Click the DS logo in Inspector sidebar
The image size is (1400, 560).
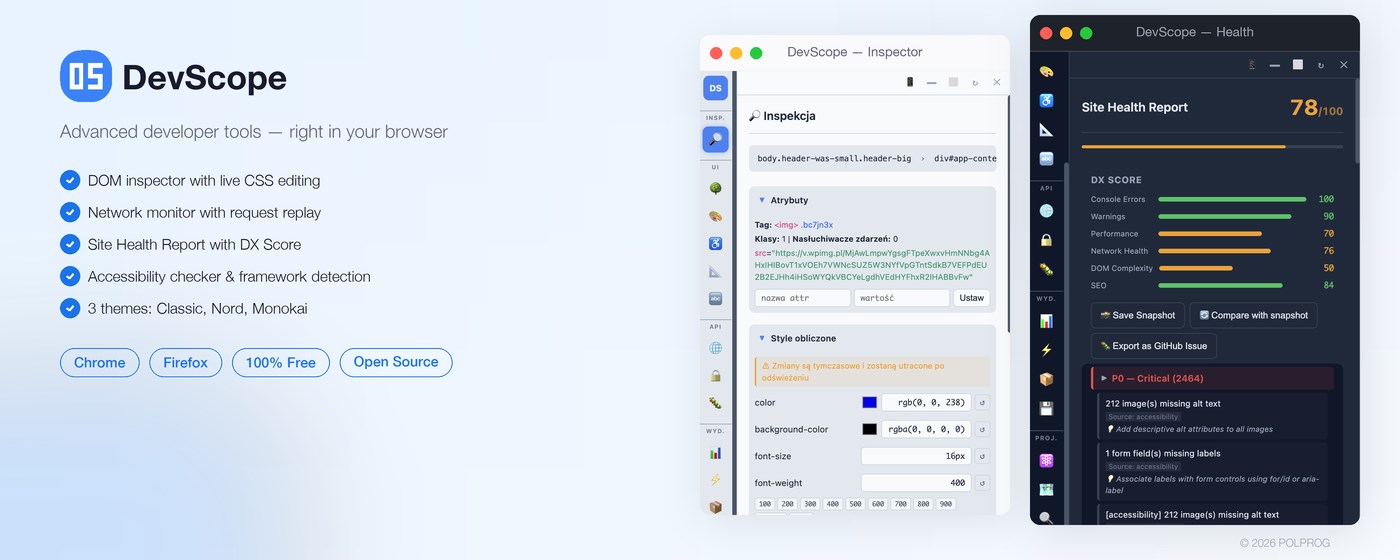coord(715,89)
